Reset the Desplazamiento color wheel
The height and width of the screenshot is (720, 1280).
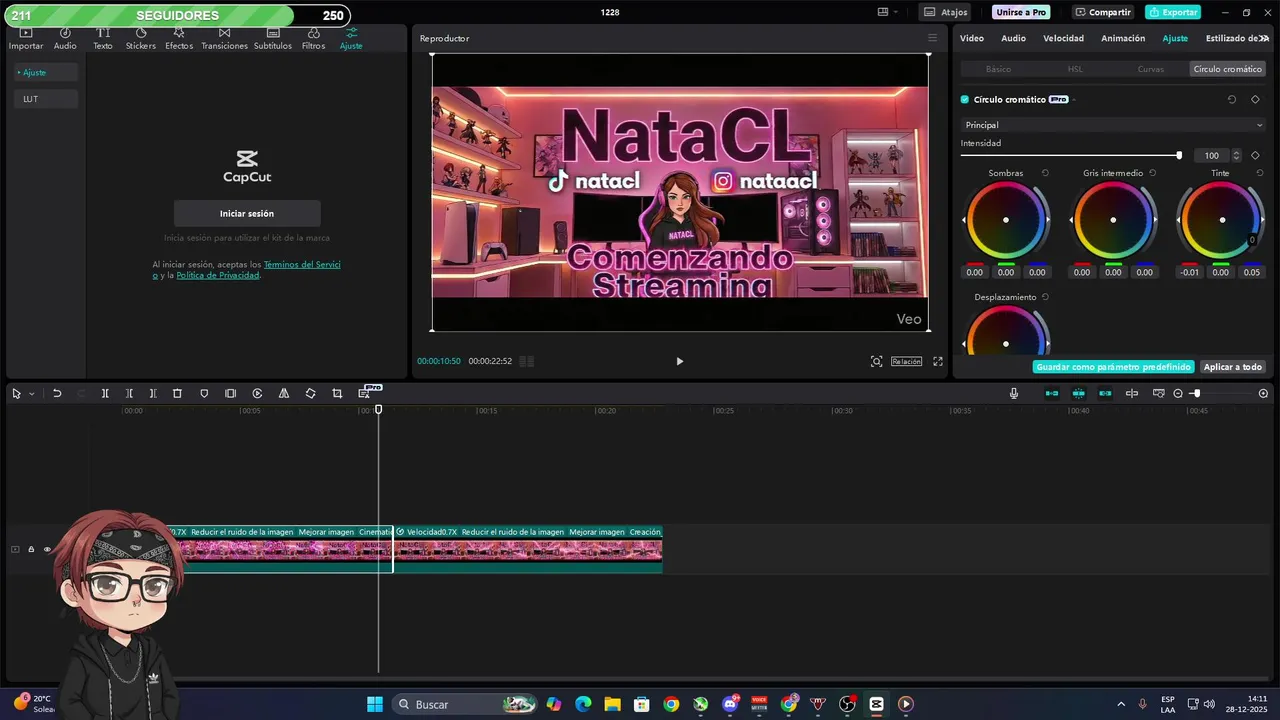1045,297
